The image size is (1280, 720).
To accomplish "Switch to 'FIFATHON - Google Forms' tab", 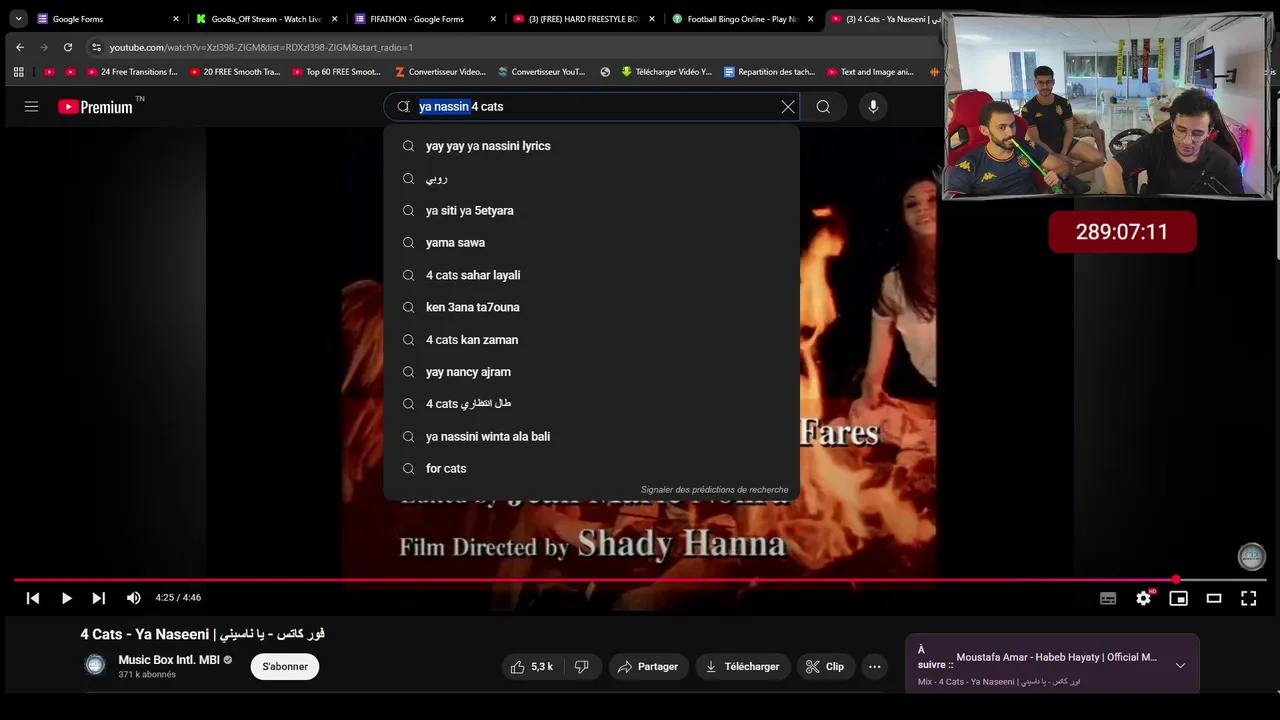I will click(x=426, y=18).
